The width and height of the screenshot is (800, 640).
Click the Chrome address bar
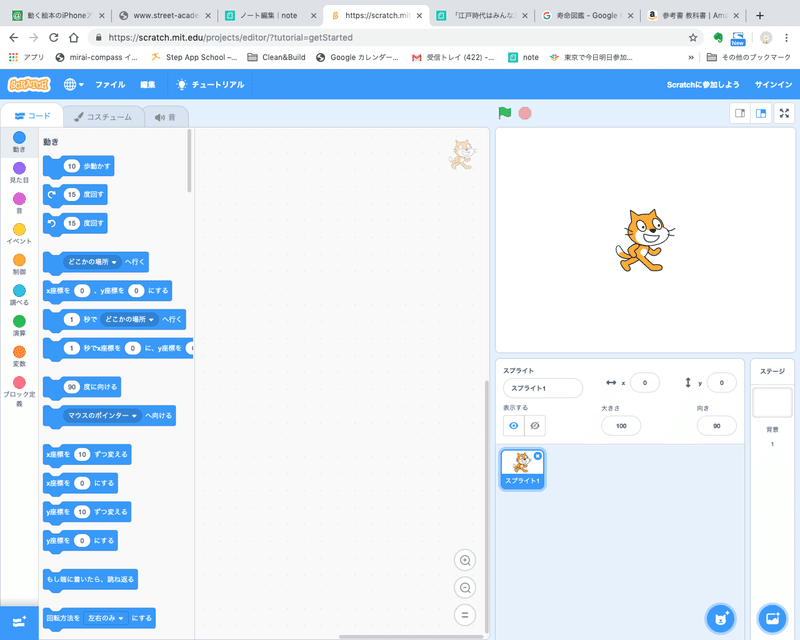[x=393, y=37]
